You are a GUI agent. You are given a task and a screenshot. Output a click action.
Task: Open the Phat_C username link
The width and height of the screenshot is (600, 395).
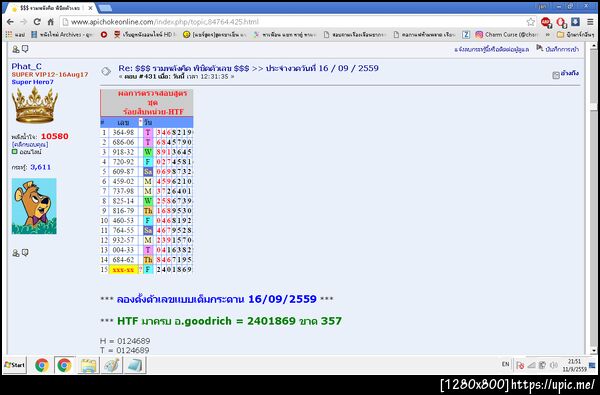(x=26, y=66)
